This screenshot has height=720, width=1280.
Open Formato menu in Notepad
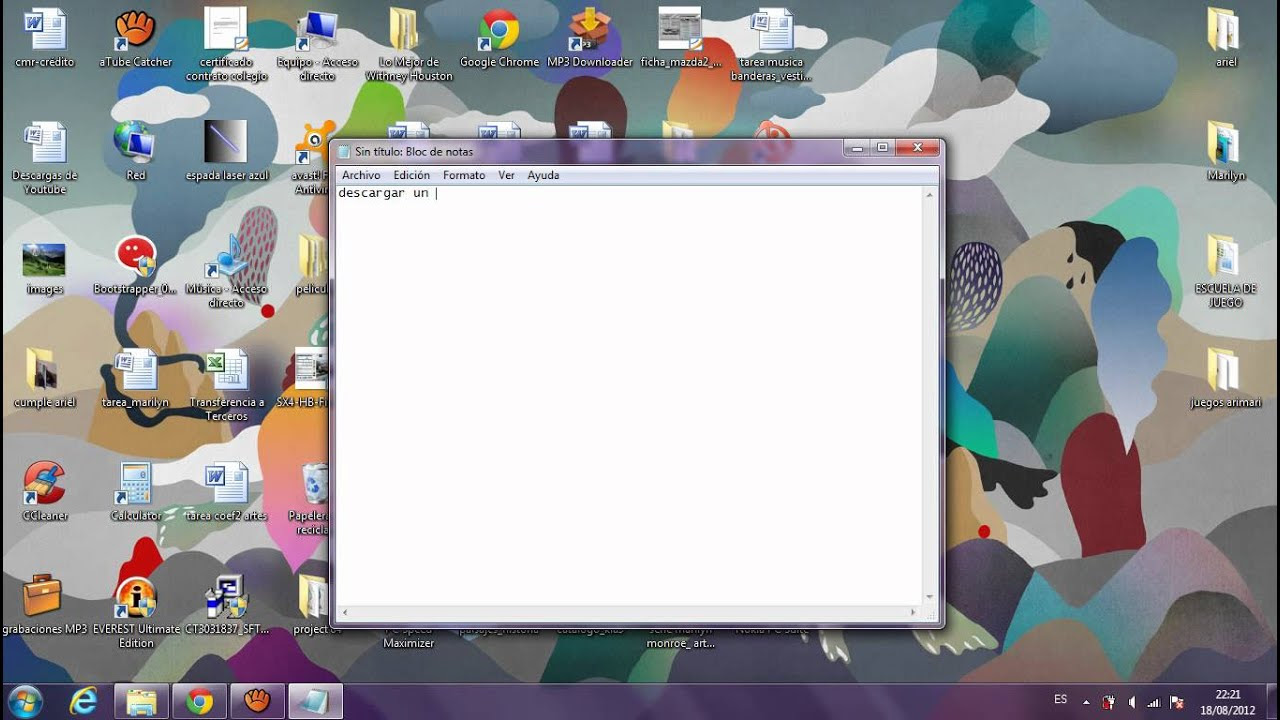tap(464, 175)
